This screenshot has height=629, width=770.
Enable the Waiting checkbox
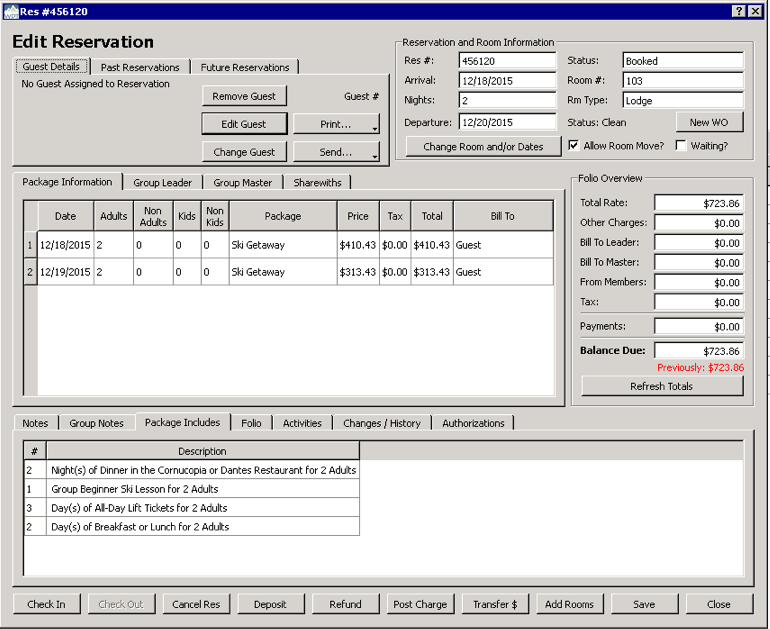[x=681, y=145]
